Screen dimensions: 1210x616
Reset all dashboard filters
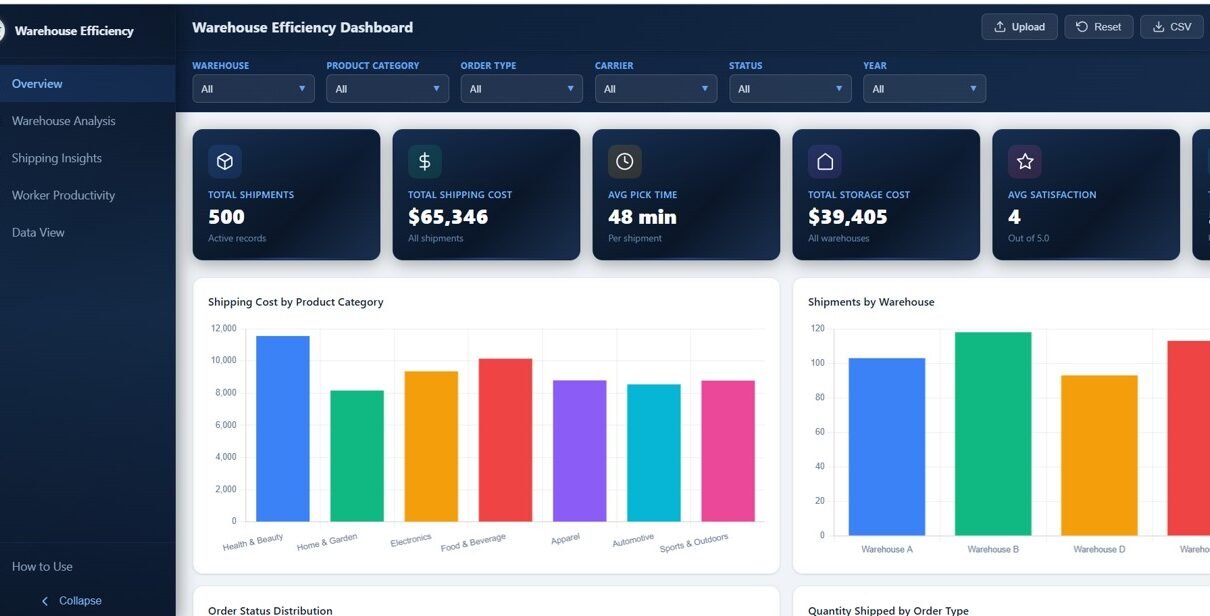click(1098, 27)
